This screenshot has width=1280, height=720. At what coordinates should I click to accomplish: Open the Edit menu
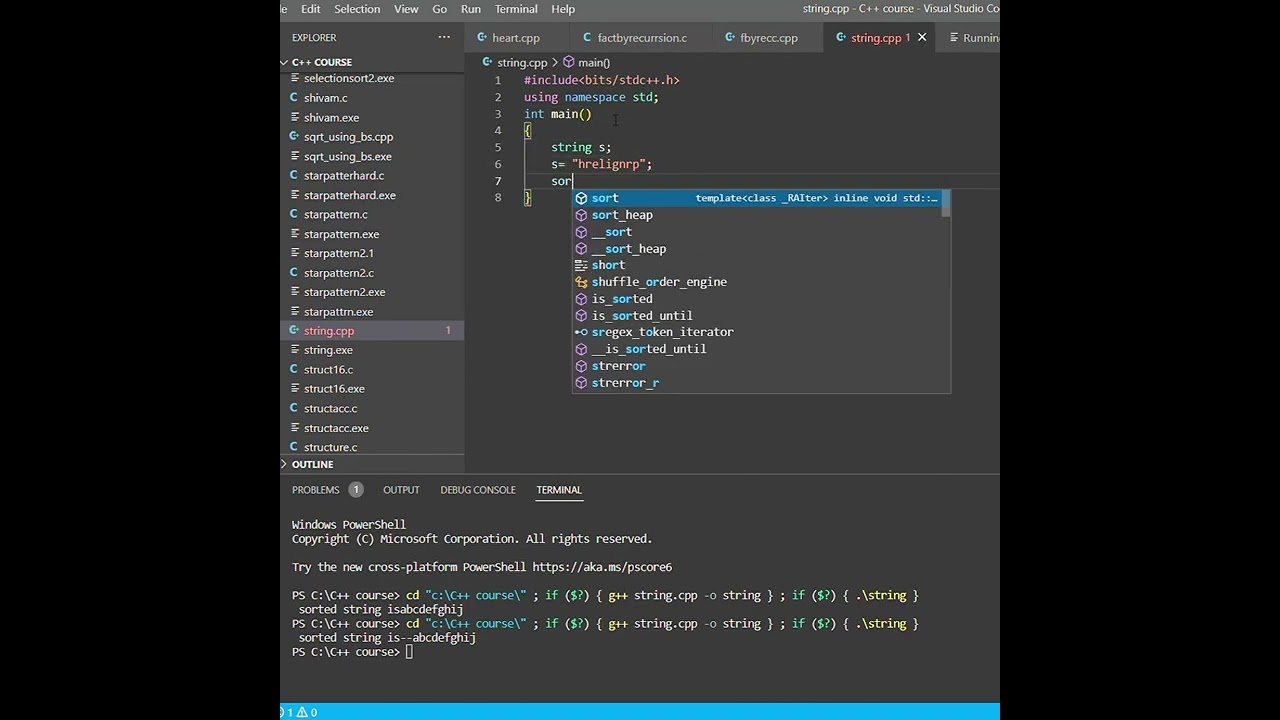[311, 9]
